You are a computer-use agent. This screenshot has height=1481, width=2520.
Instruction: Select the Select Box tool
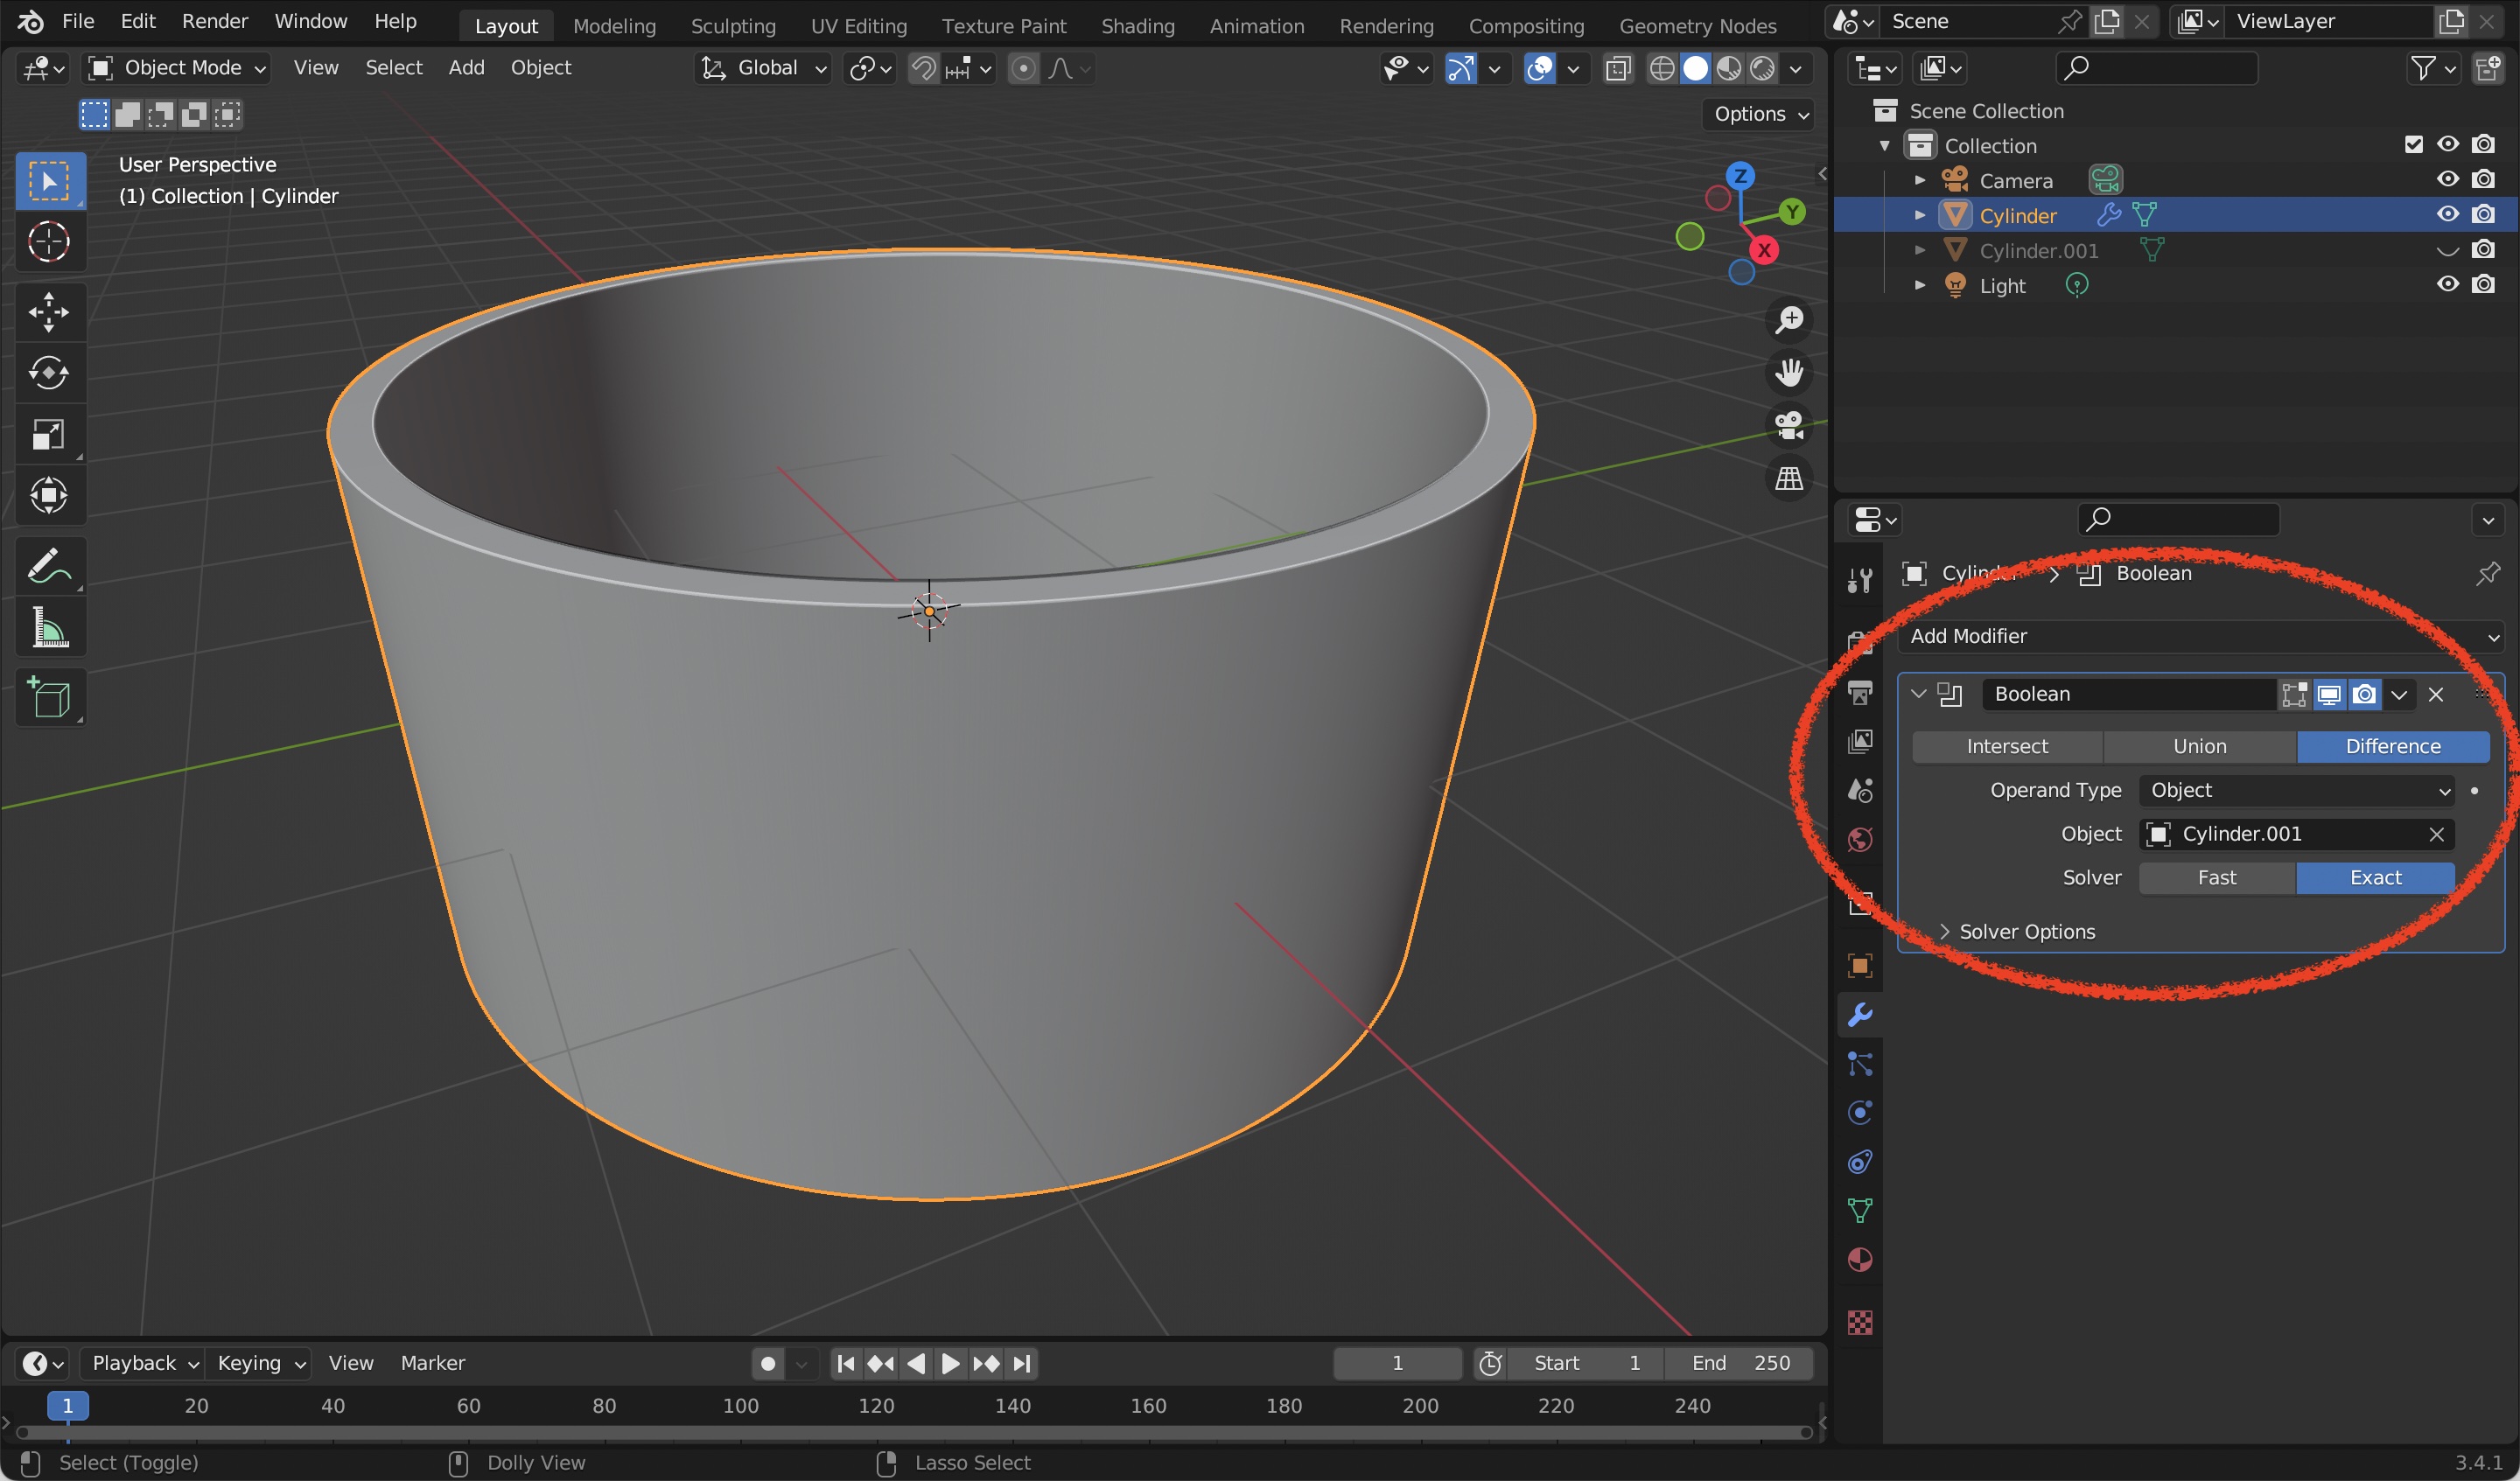[x=49, y=181]
